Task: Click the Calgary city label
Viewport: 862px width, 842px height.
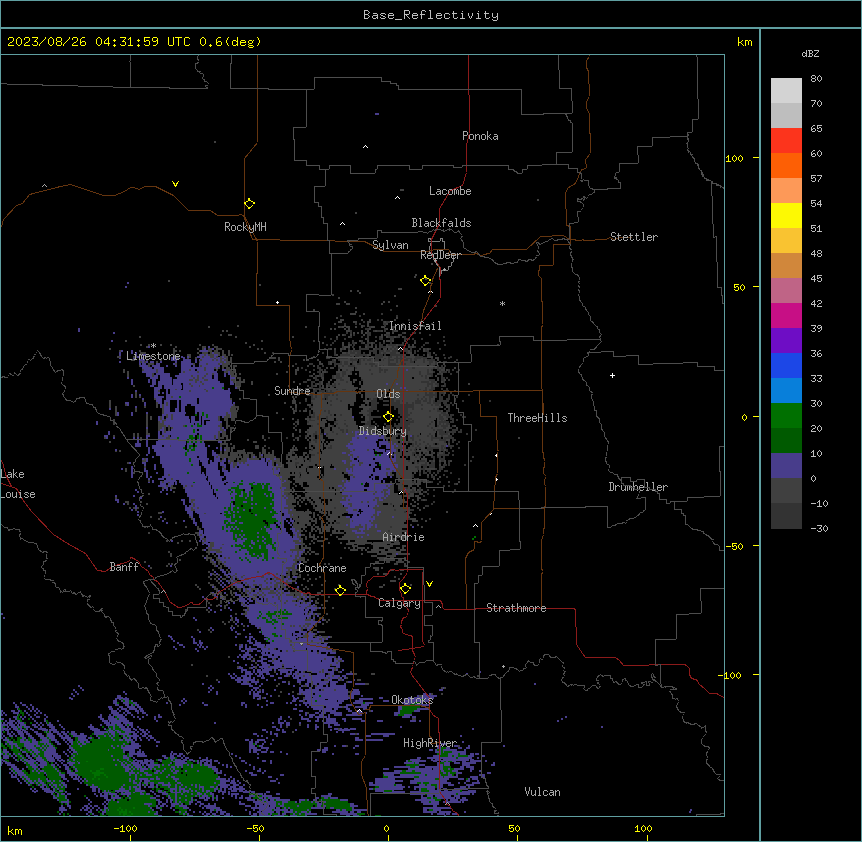Action: click(x=399, y=603)
